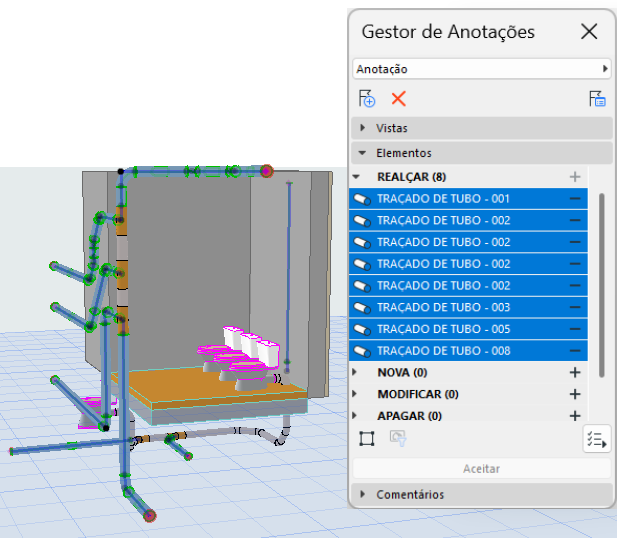This screenshot has width=617, height=538.
Task: Click the elements list vertical scrollbar
Action: point(601,285)
